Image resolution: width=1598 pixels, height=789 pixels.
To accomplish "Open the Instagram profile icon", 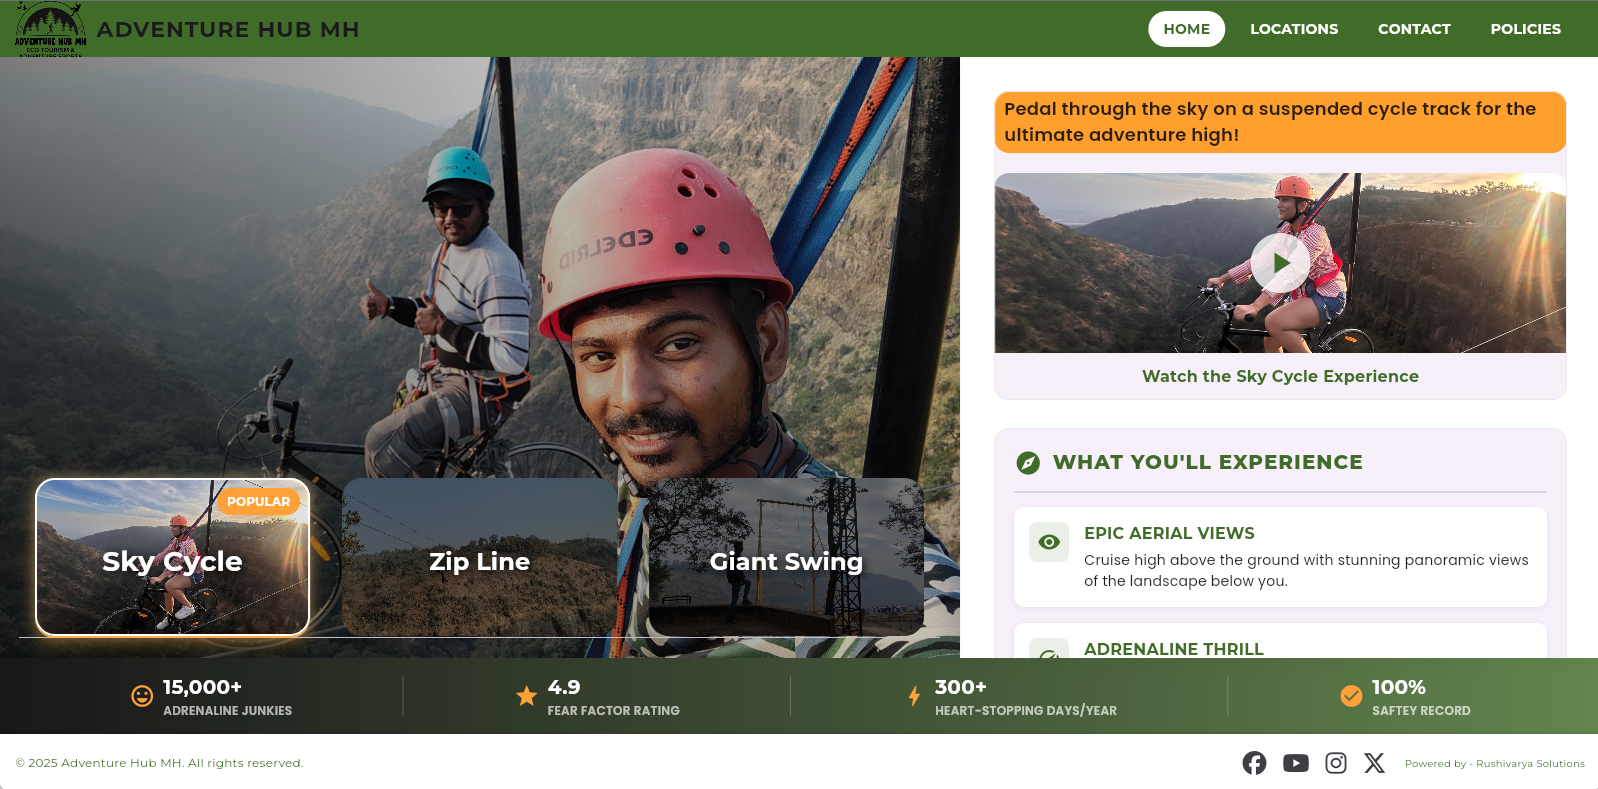I will click(1335, 763).
